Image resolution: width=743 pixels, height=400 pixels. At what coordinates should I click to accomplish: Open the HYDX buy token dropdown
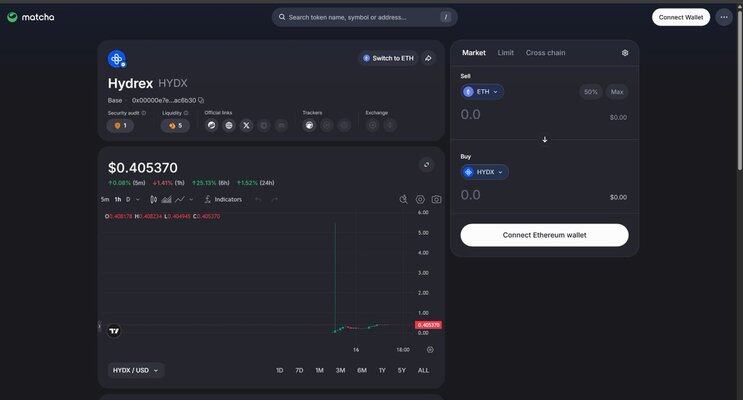point(485,172)
